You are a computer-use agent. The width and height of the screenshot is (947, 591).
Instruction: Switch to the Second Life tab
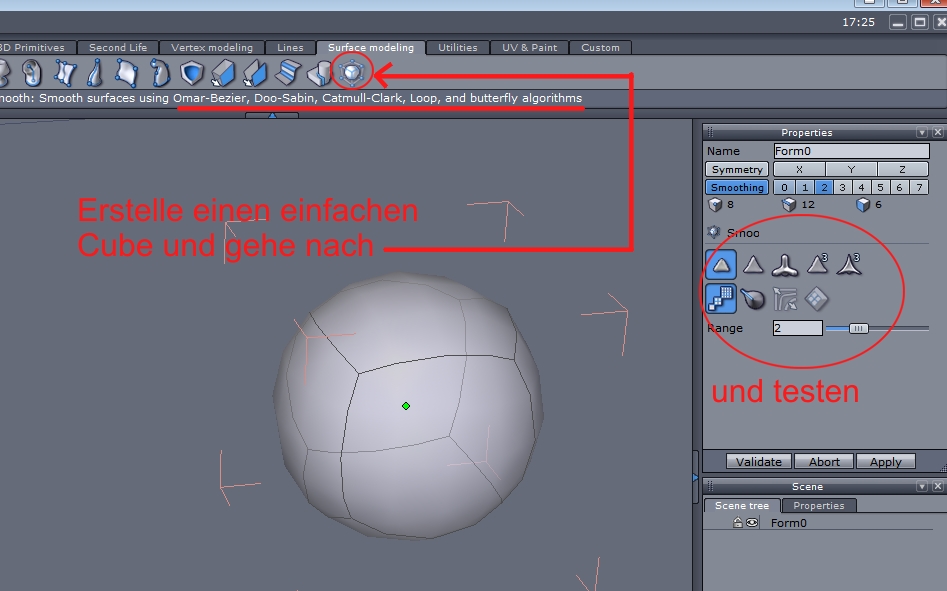[x=118, y=48]
